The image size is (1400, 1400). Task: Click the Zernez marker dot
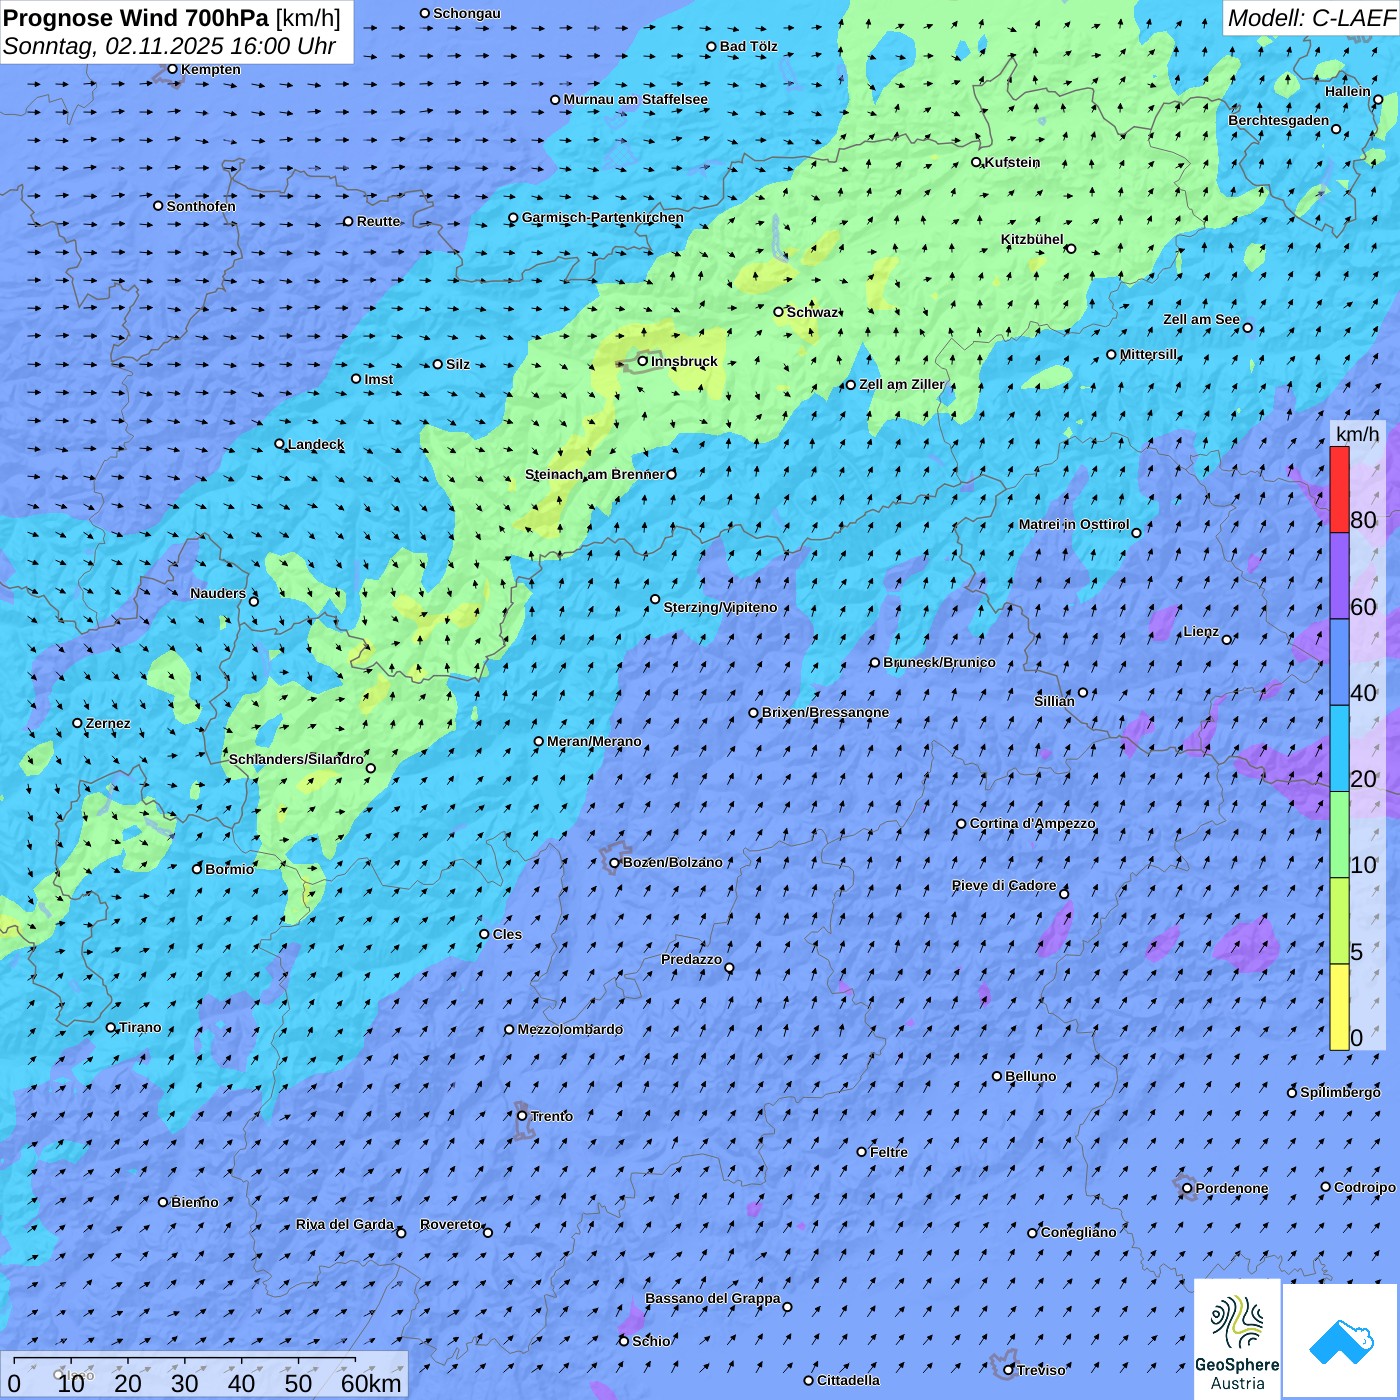click(x=77, y=723)
